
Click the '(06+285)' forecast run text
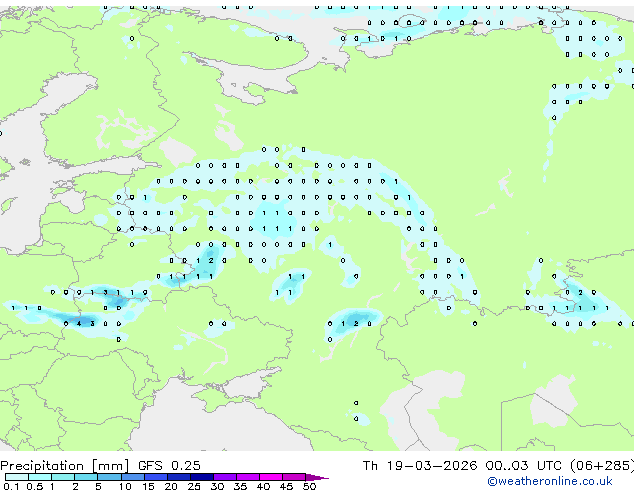click(x=602, y=466)
